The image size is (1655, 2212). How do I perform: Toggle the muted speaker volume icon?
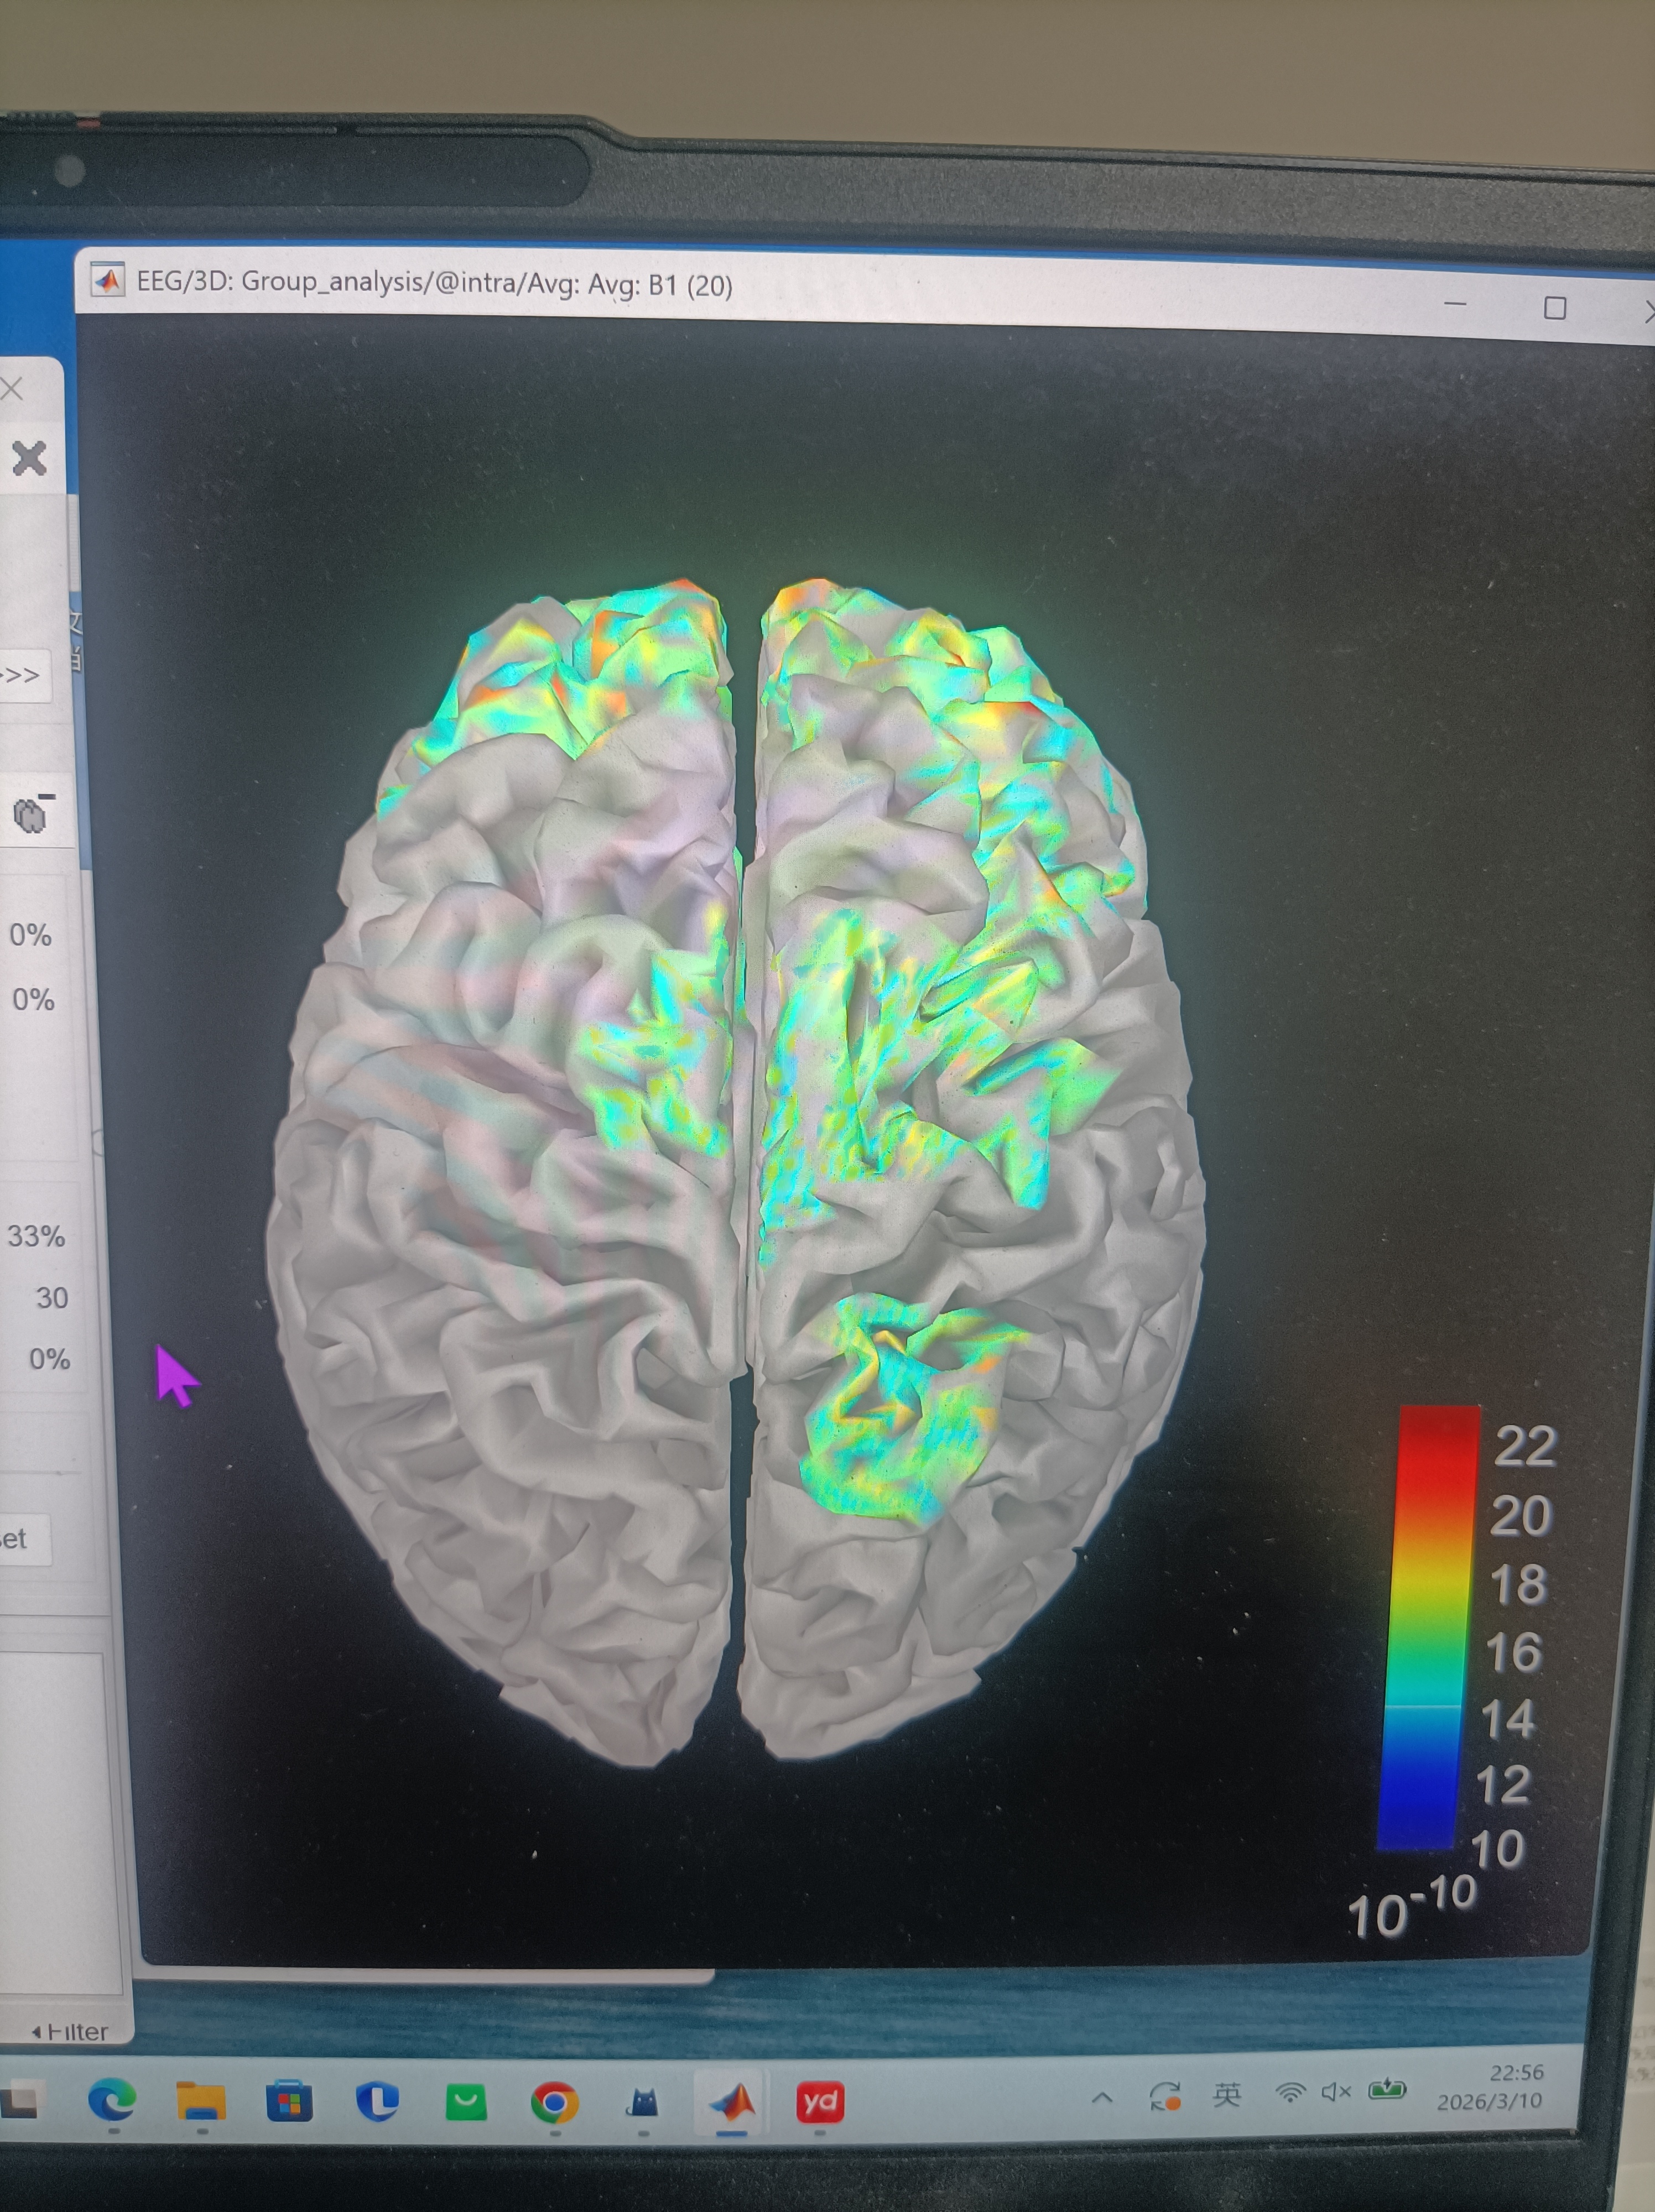click(1336, 2092)
